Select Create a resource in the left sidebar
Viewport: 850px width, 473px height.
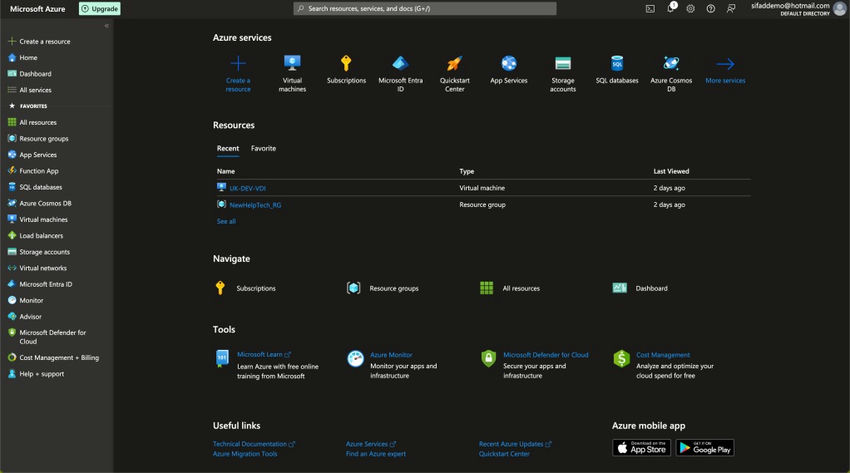click(x=44, y=41)
